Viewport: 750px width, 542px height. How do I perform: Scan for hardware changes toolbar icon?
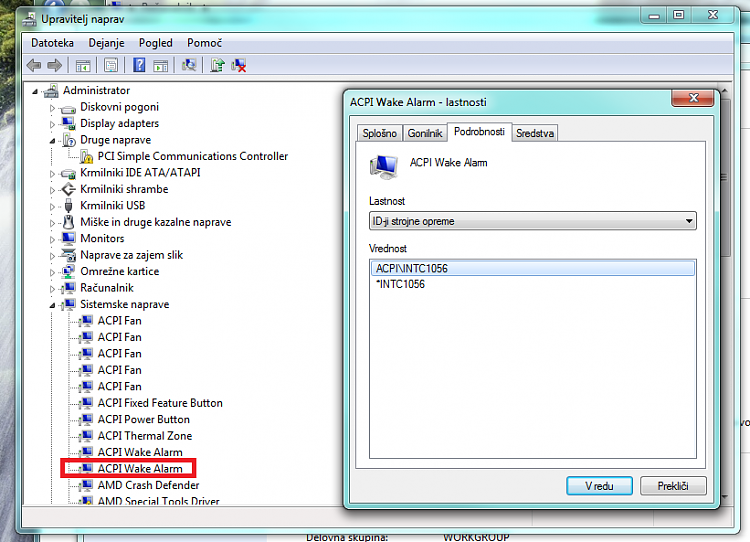(x=189, y=65)
